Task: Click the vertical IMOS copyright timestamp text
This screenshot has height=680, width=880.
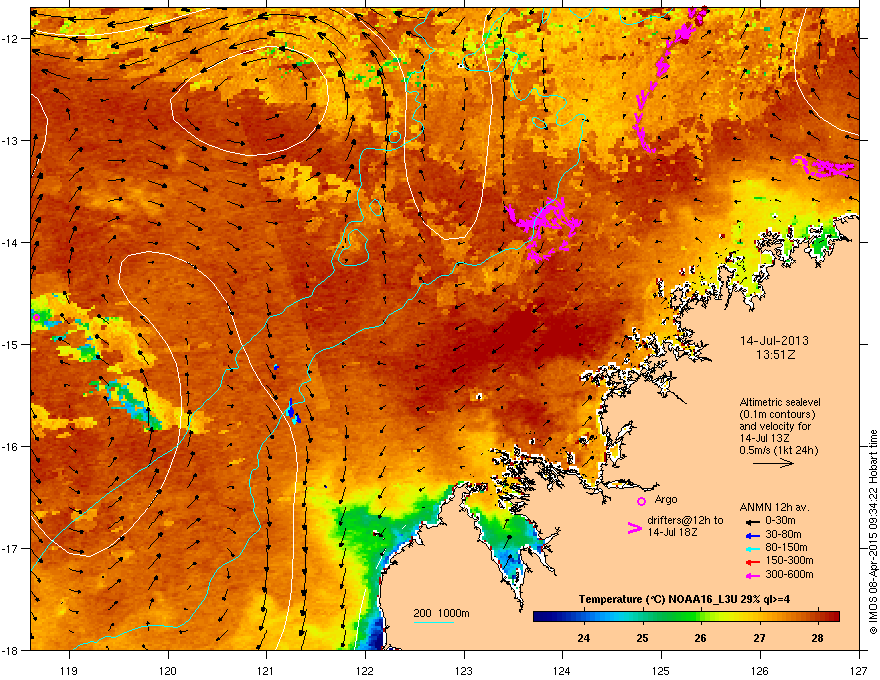Action: pyautogui.click(x=873, y=532)
